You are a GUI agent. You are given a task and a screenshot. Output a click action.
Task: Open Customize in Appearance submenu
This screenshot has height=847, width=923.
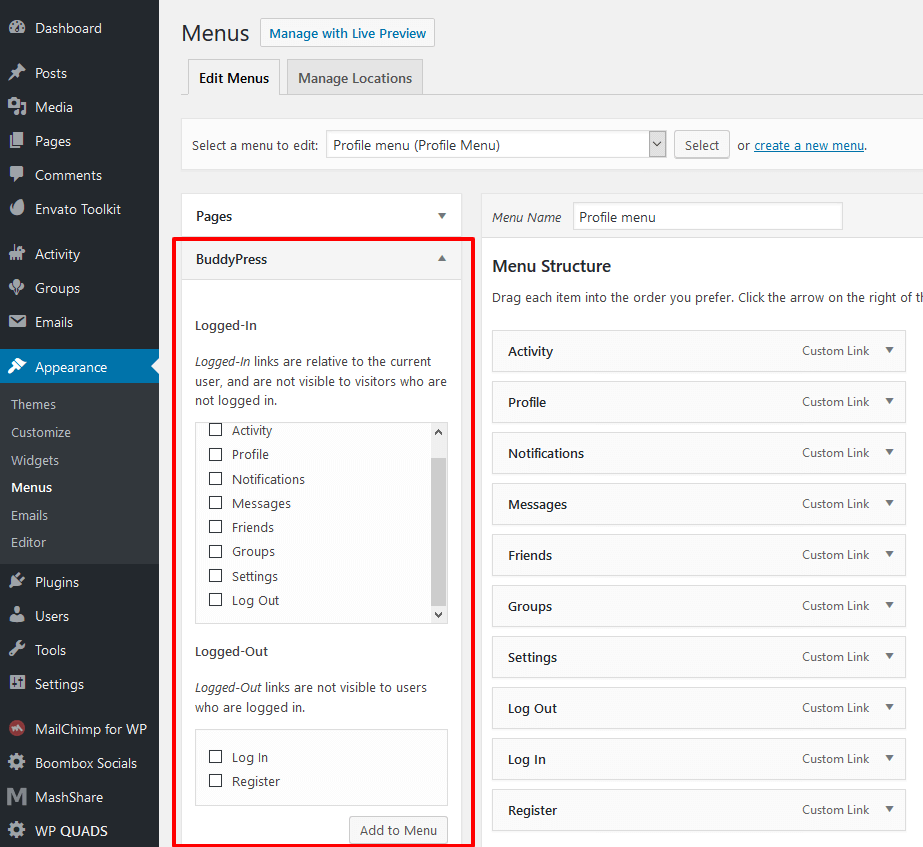[41, 432]
